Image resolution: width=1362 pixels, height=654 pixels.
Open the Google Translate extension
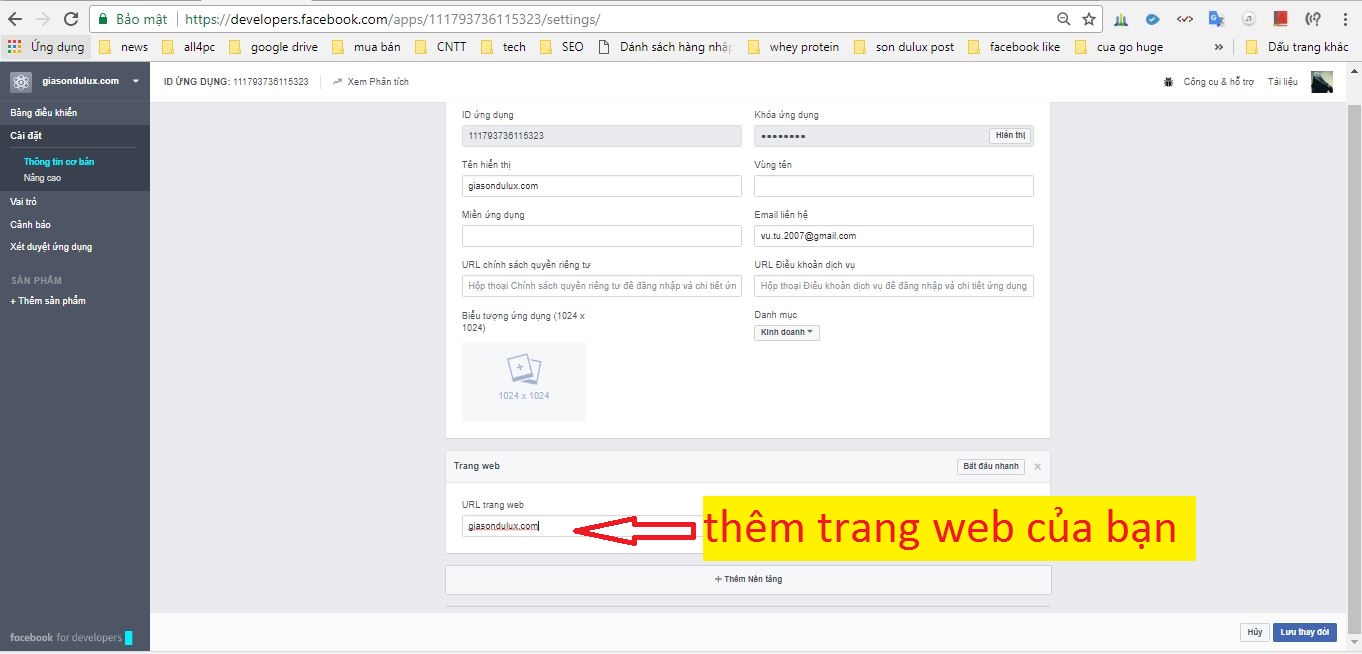coord(1216,19)
